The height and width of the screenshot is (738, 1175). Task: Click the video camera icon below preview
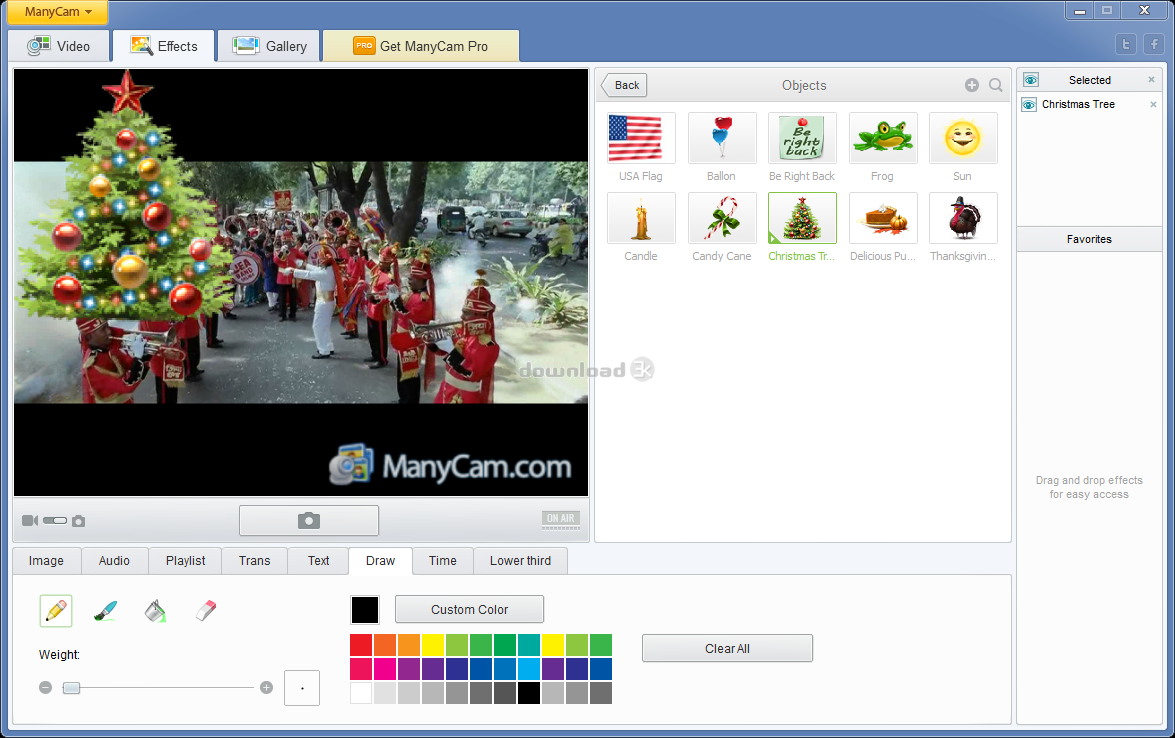pos(30,521)
